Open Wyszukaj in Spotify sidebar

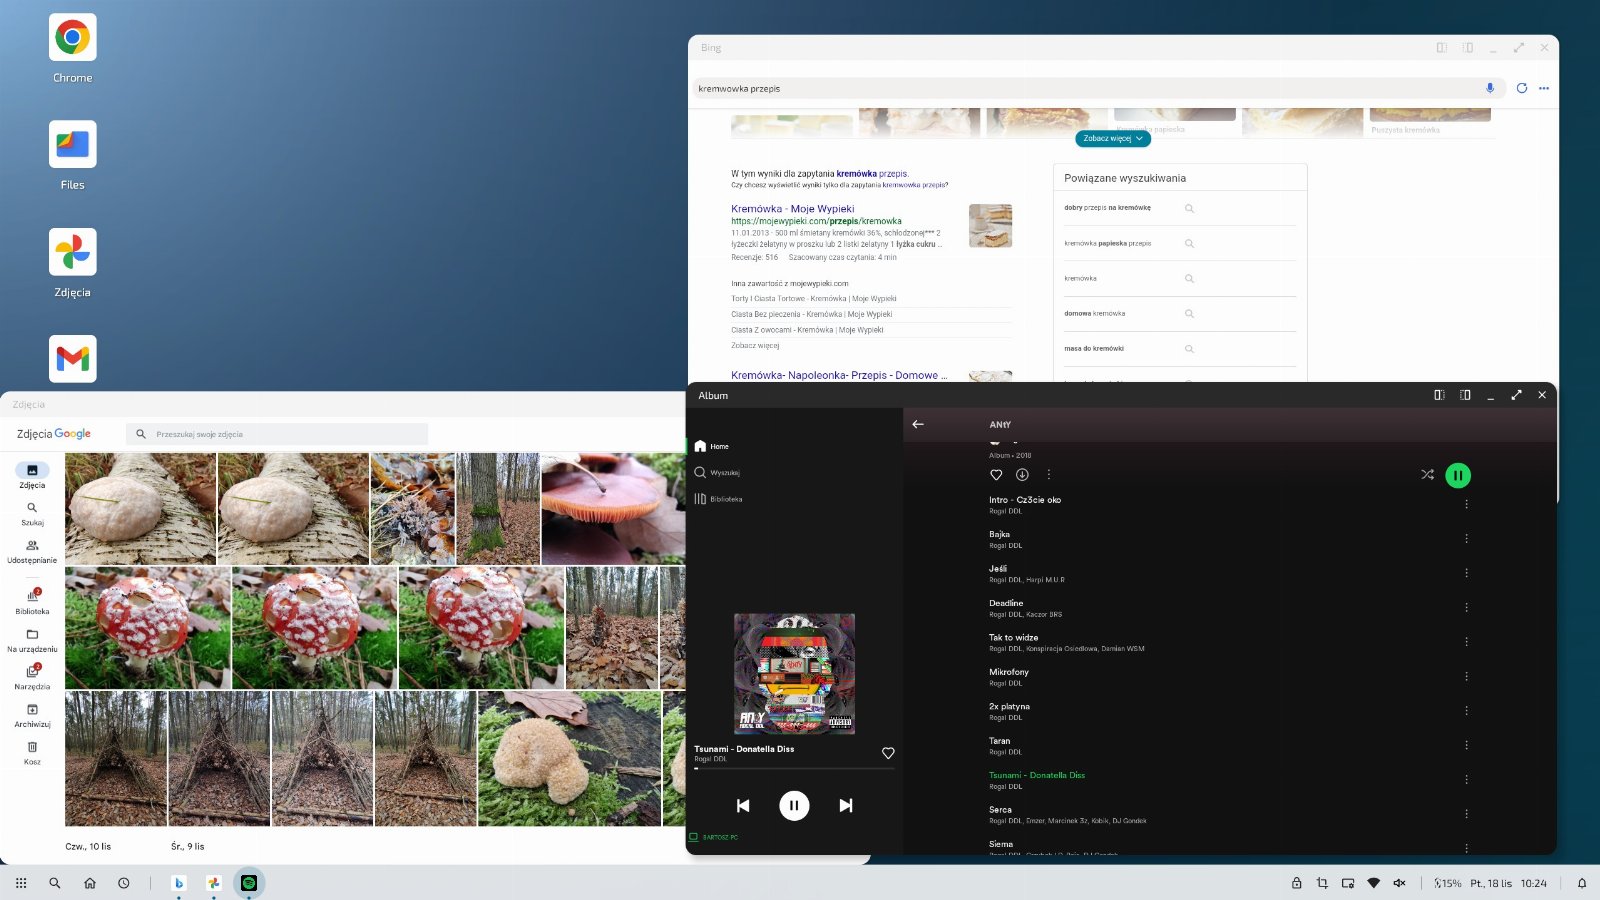click(717, 472)
